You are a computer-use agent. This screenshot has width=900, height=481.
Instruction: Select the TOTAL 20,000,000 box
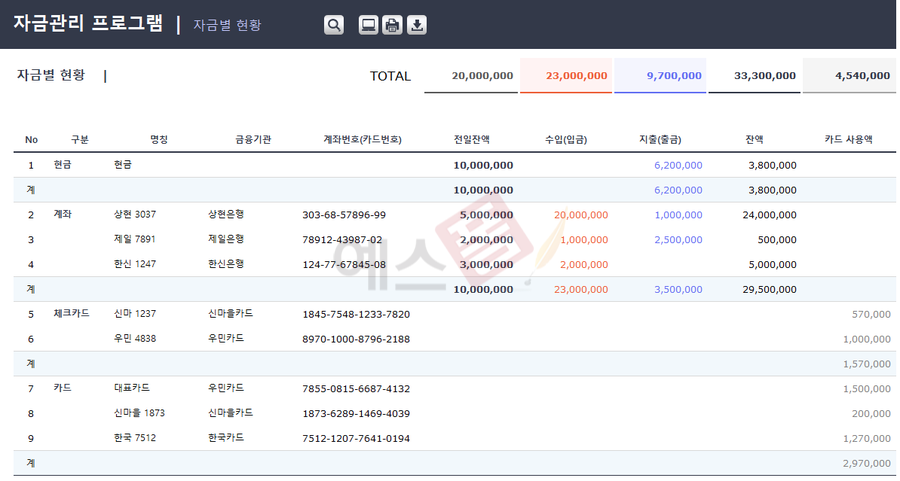[x=471, y=76]
